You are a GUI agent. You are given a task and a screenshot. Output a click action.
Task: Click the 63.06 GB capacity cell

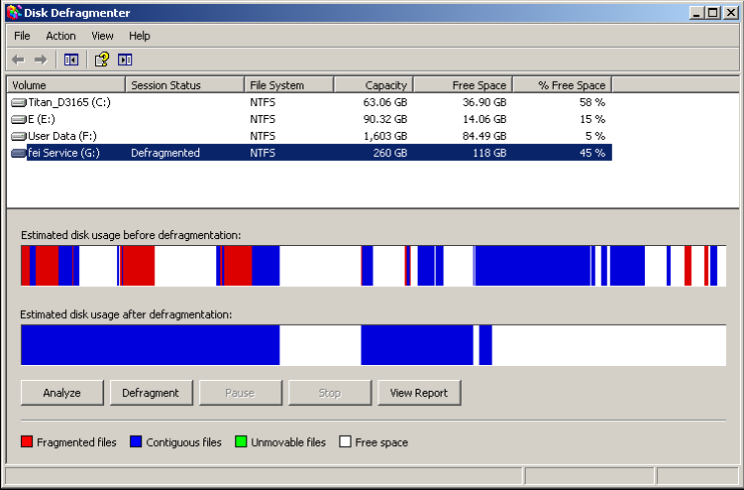(385, 102)
